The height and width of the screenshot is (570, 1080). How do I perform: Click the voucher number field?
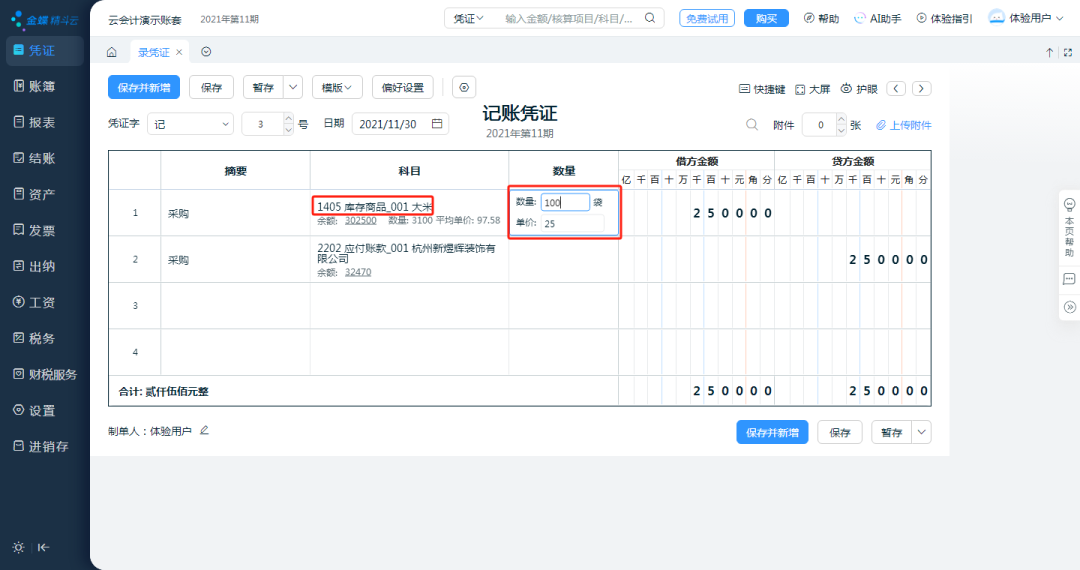pos(262,124)
